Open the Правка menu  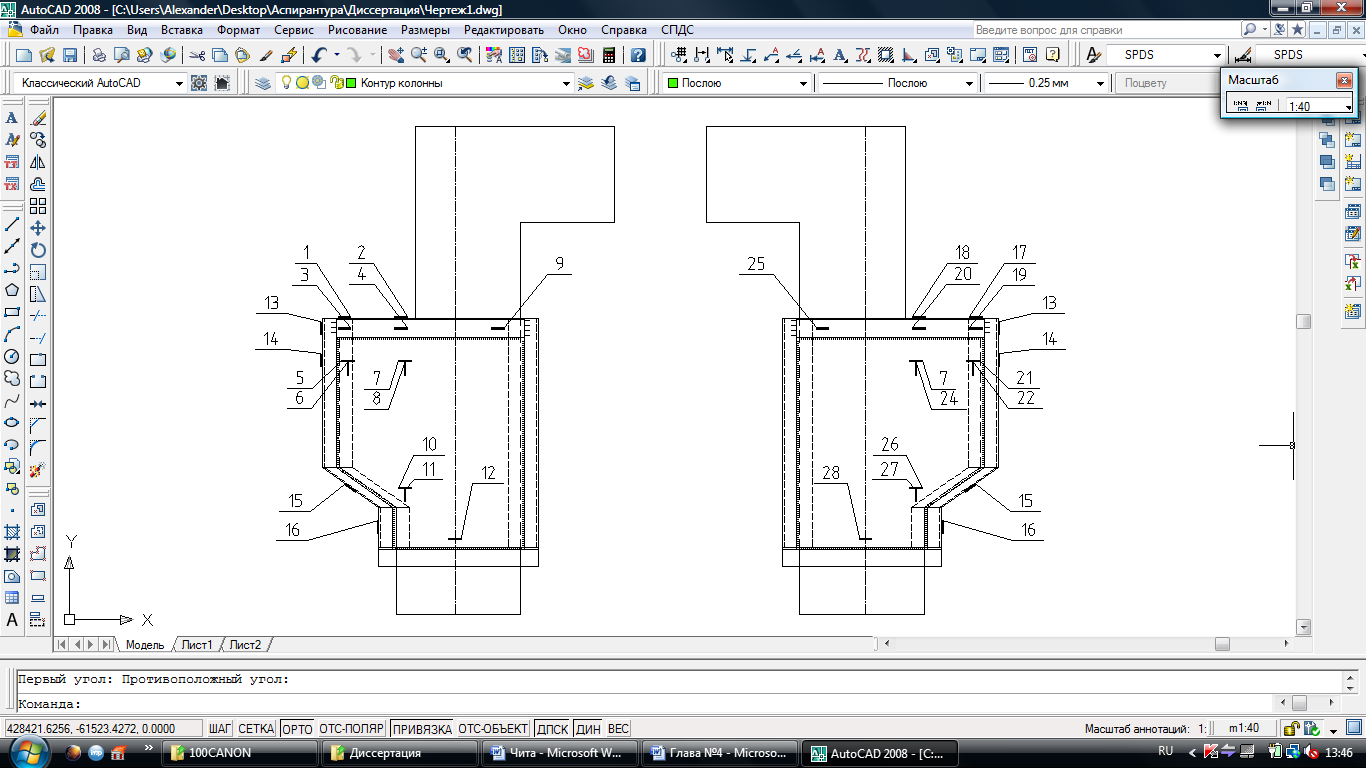tap(93, 30)
